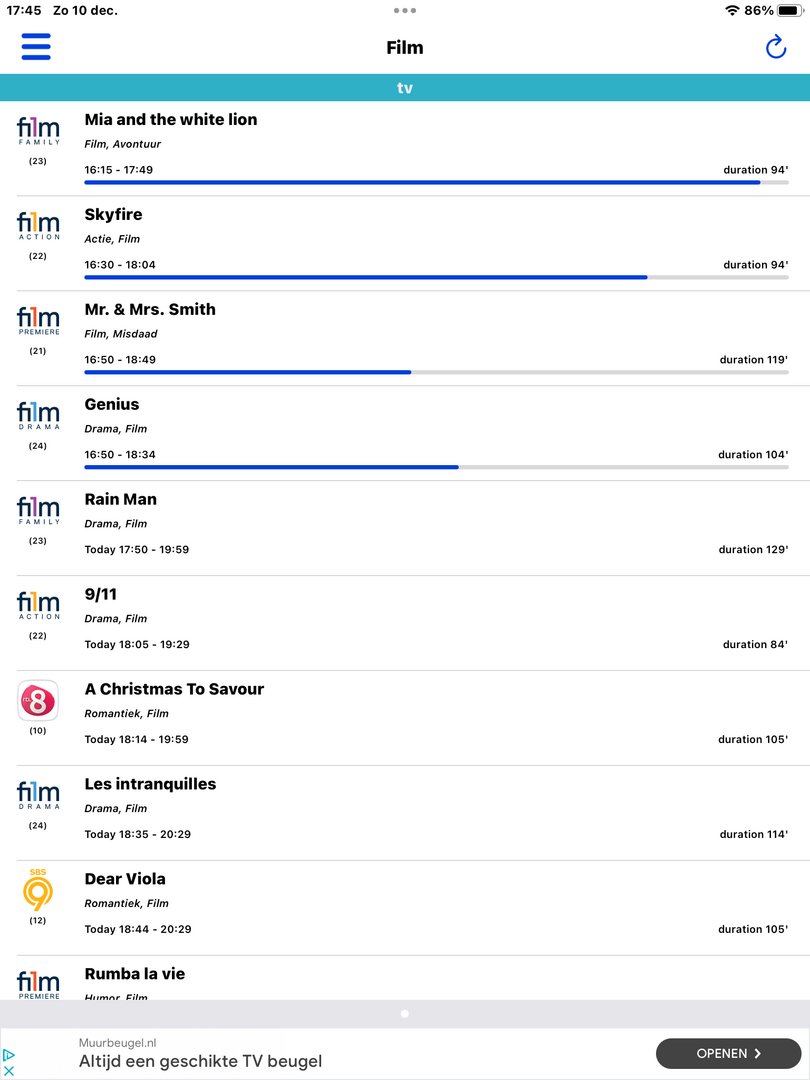Tap the Film Premiere logo beside Mr. & Mrs. Smith
Viewport: 810px width, 1080px height.
point(38,321)
